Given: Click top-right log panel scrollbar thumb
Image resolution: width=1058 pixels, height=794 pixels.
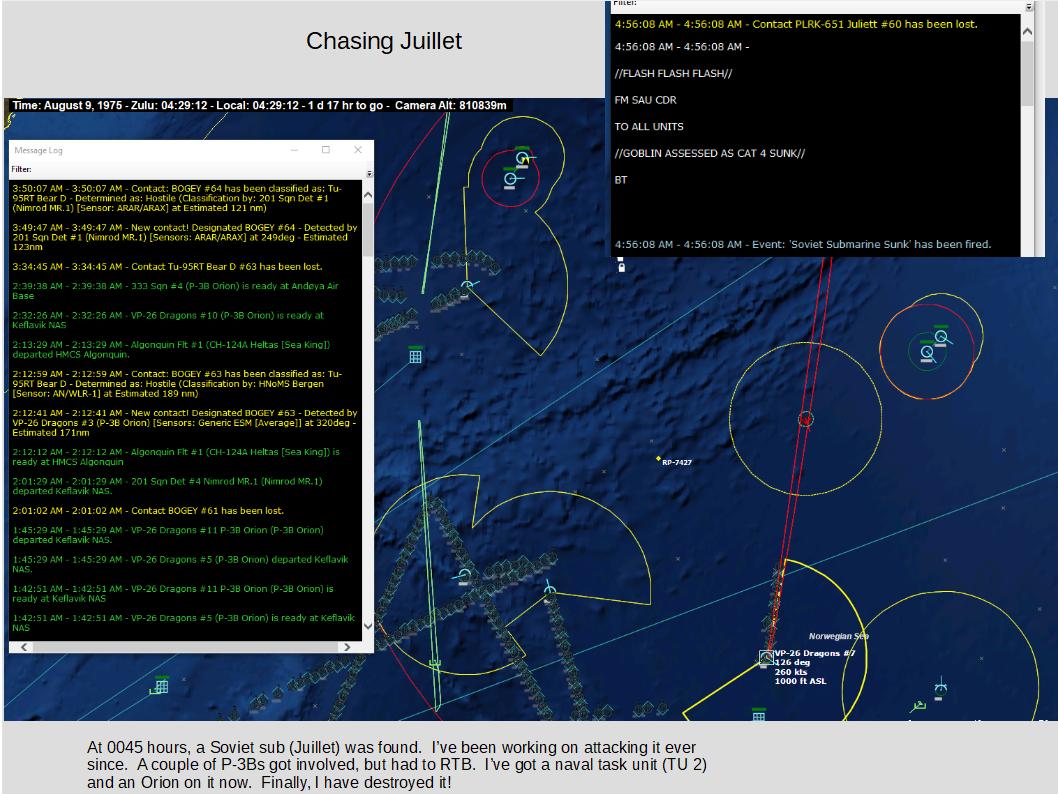Looking at the screenshot, I should pos(1027,73).
